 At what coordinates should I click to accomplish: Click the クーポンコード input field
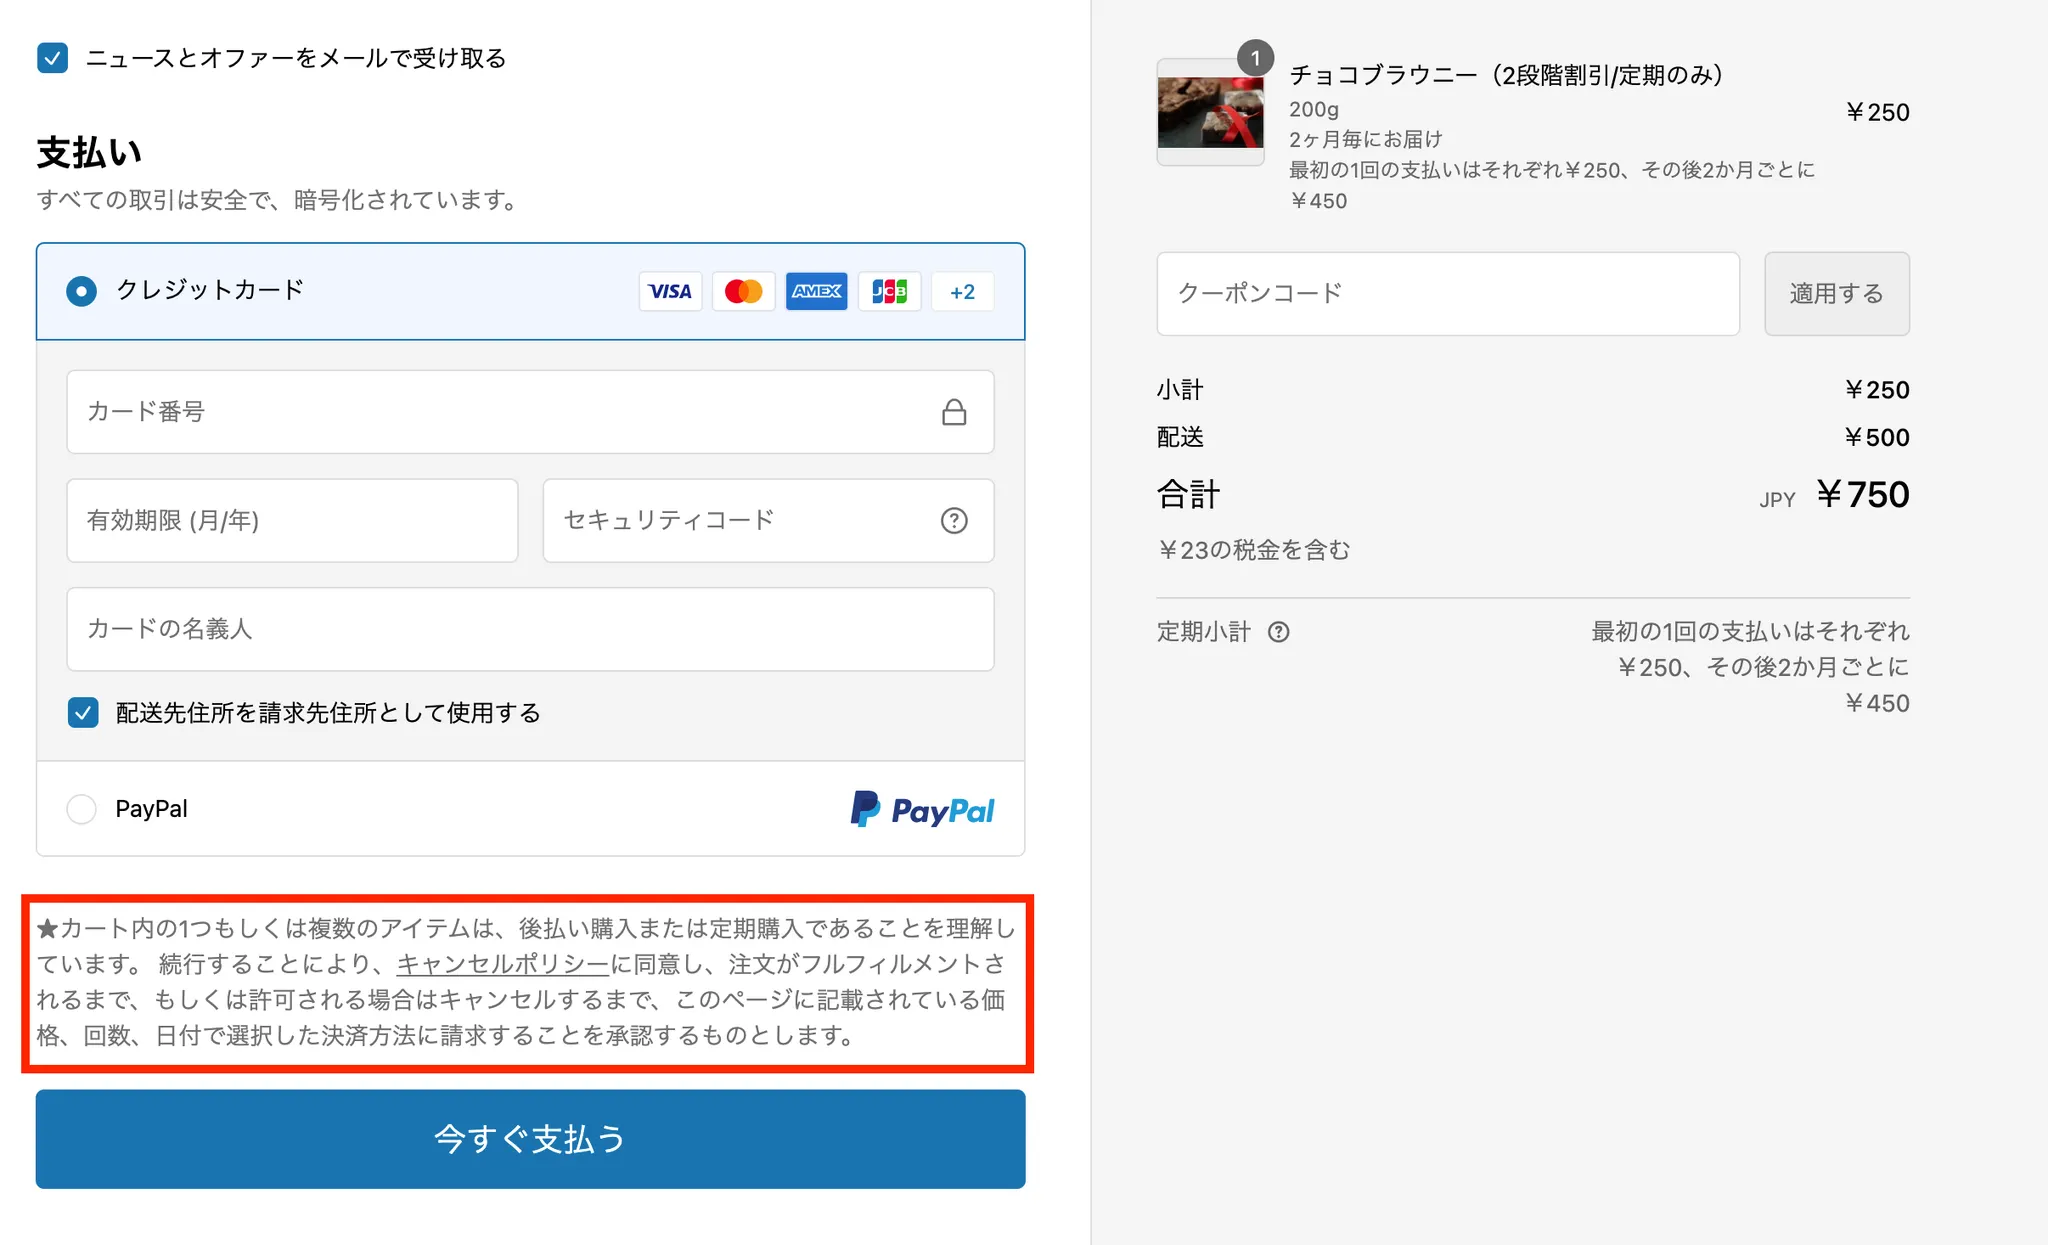point(1447,294)
